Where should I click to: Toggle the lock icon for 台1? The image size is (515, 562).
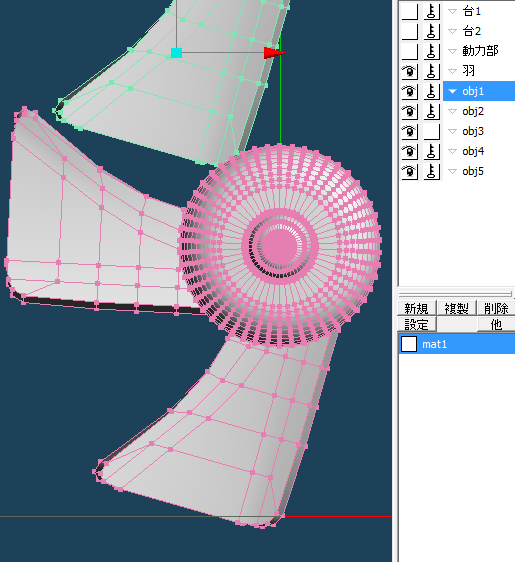pos(431,11)
